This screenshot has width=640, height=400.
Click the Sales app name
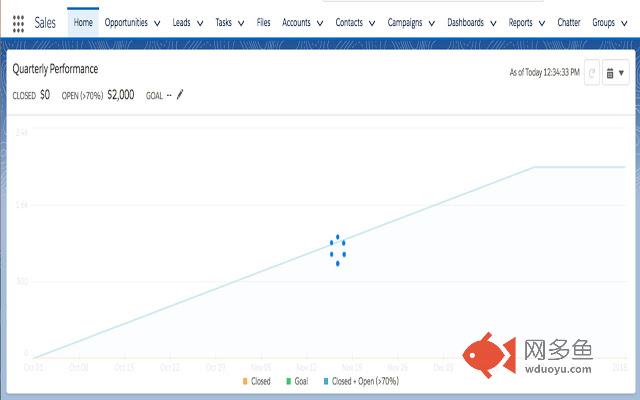[x=45, y=23]
